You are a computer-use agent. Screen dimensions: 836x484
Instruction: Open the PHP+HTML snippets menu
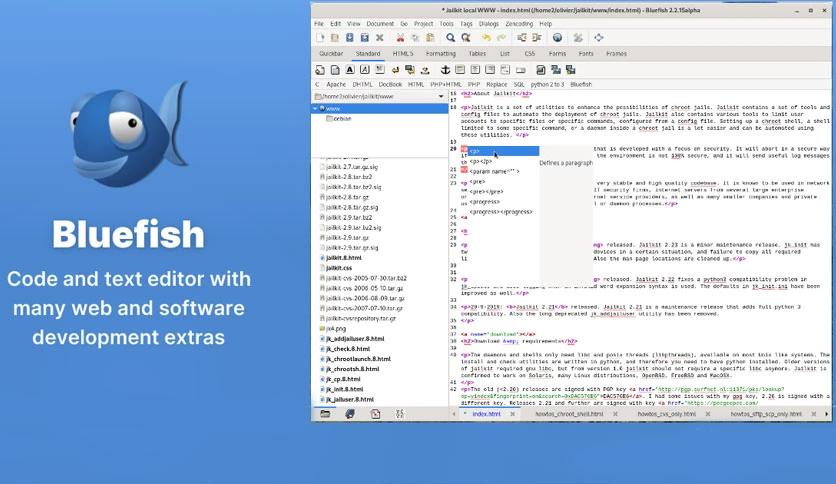pyautogui.click(x=446, y=85)
